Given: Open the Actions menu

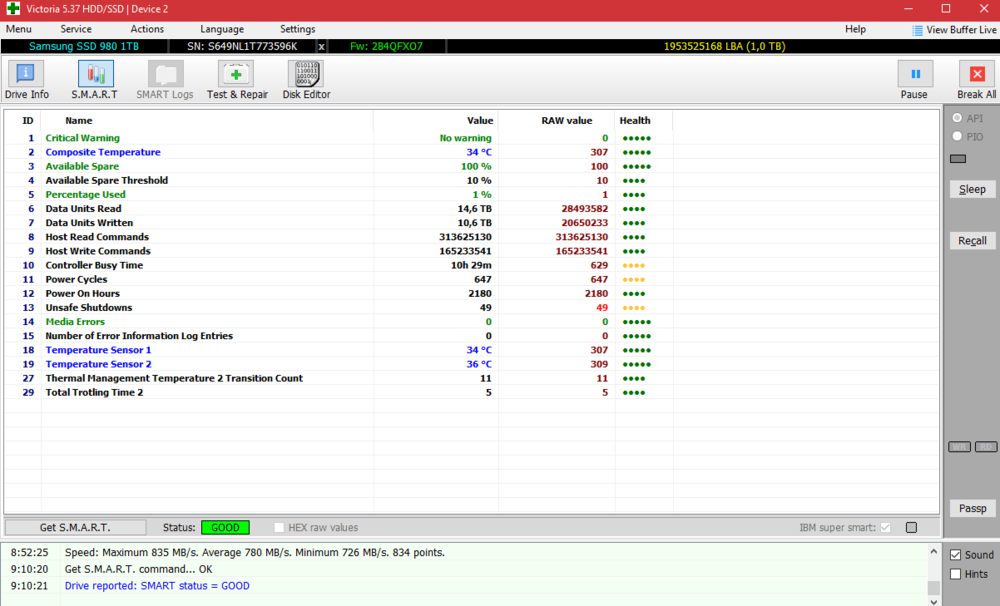Looking at the screenshot, I should point(147,29).
